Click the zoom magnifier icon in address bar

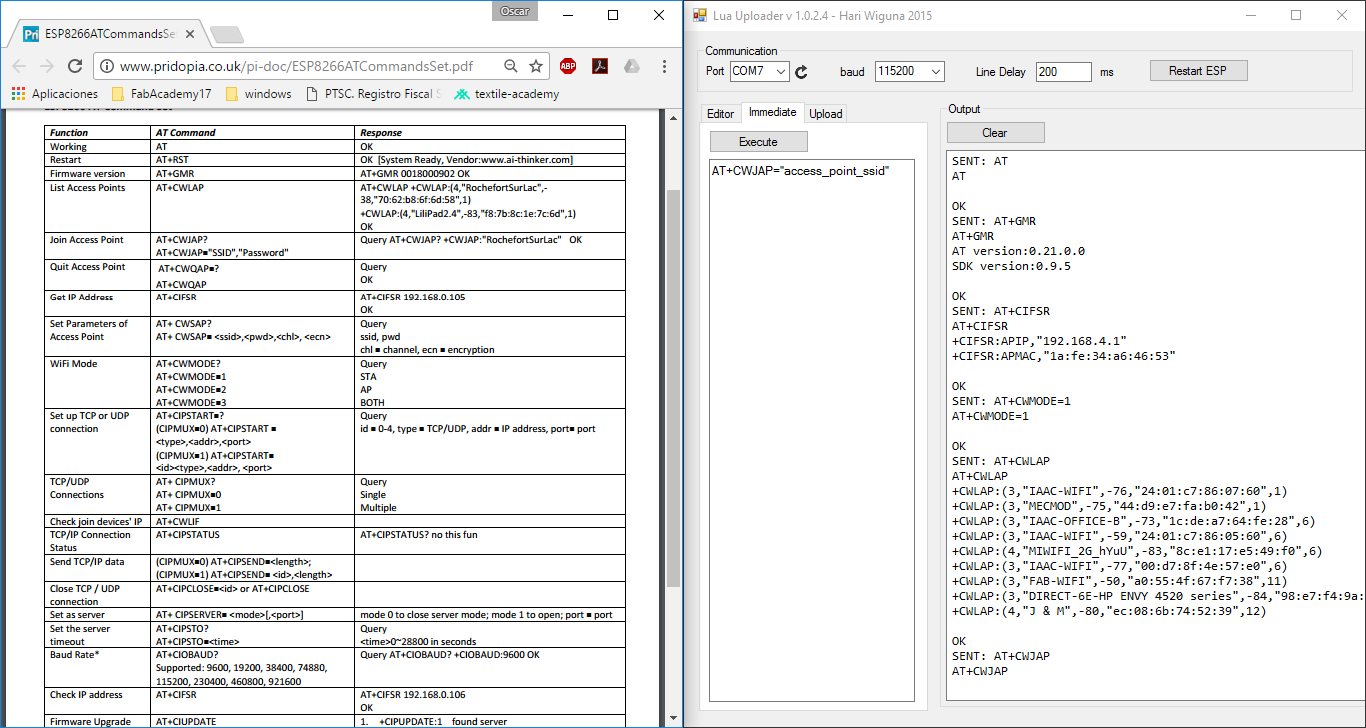[x=511, y=66]
